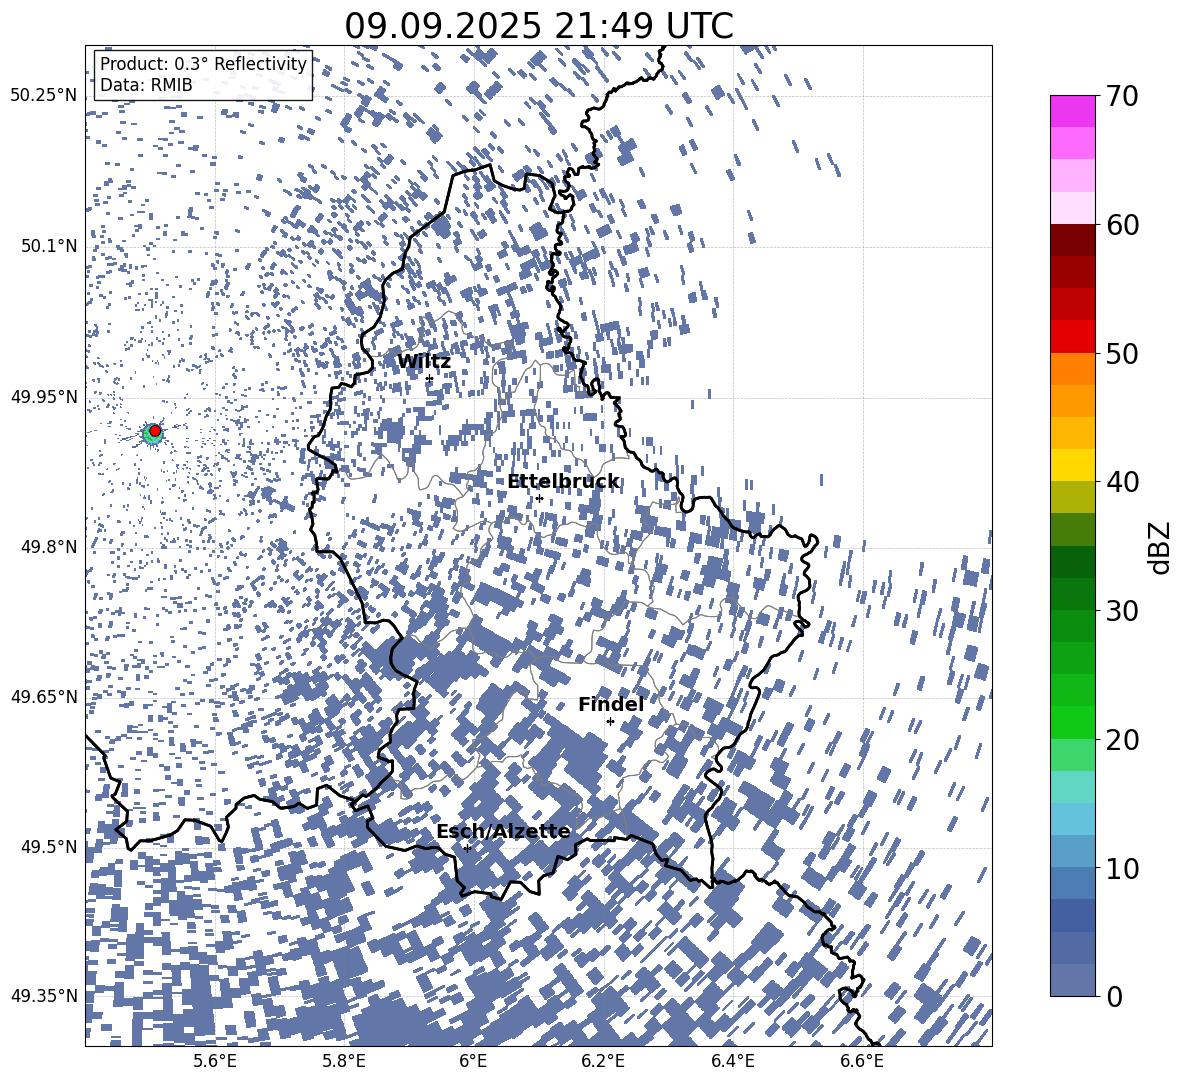This screenshot has width=1184, height=1081.
Task: Click the Findel station label
Action: click(x=611, y=704)
